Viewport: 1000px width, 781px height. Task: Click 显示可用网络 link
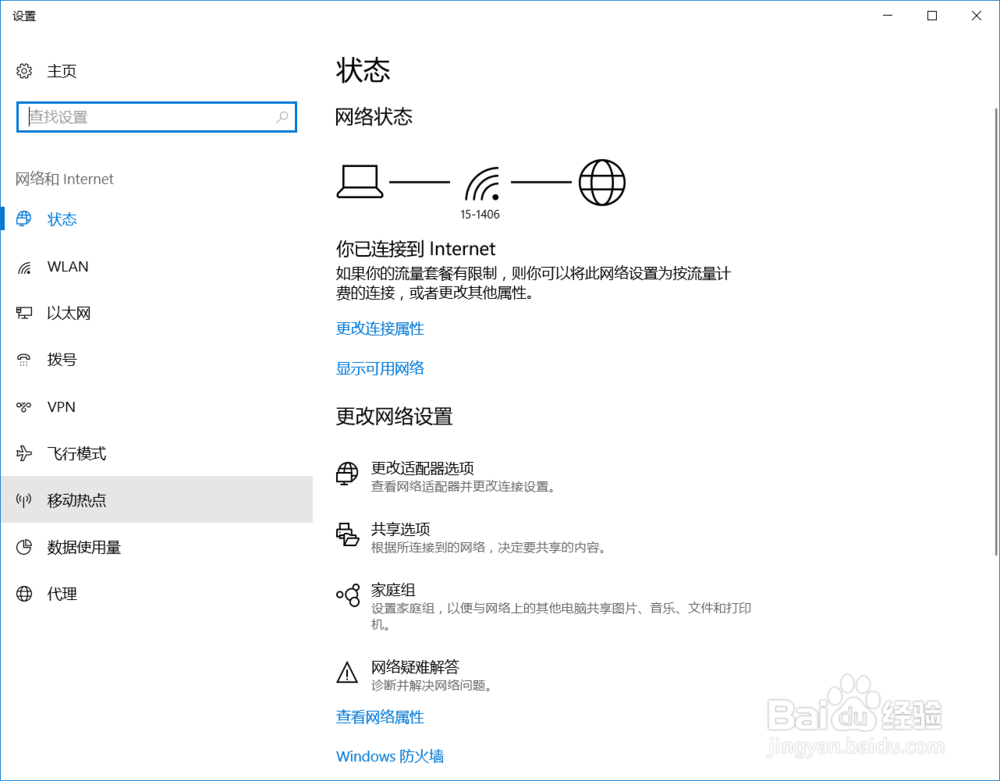tap(380, 368)
